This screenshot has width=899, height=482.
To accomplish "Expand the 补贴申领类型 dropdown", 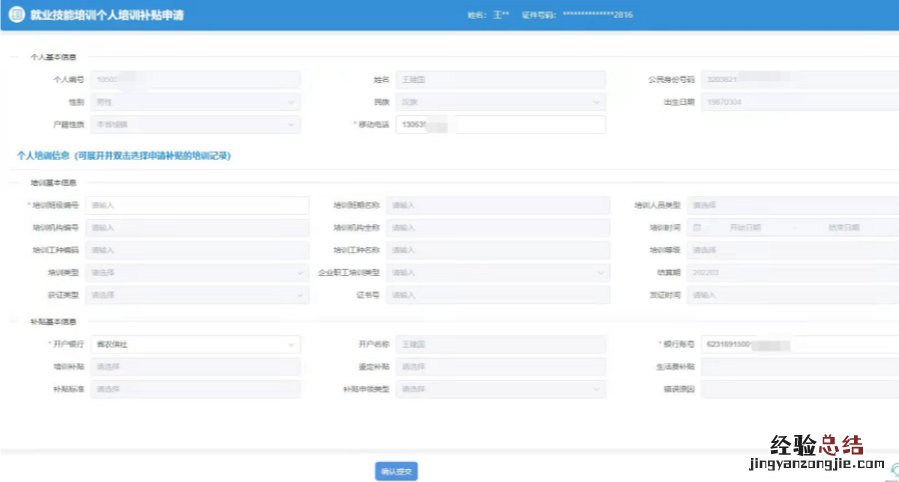I will pyautogui.click(x=501, y=389).
